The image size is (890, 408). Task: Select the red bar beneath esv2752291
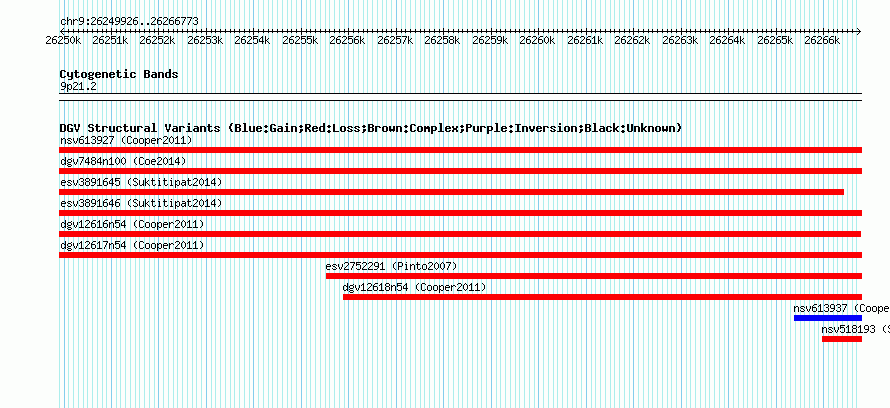click(x=594, y=276)
